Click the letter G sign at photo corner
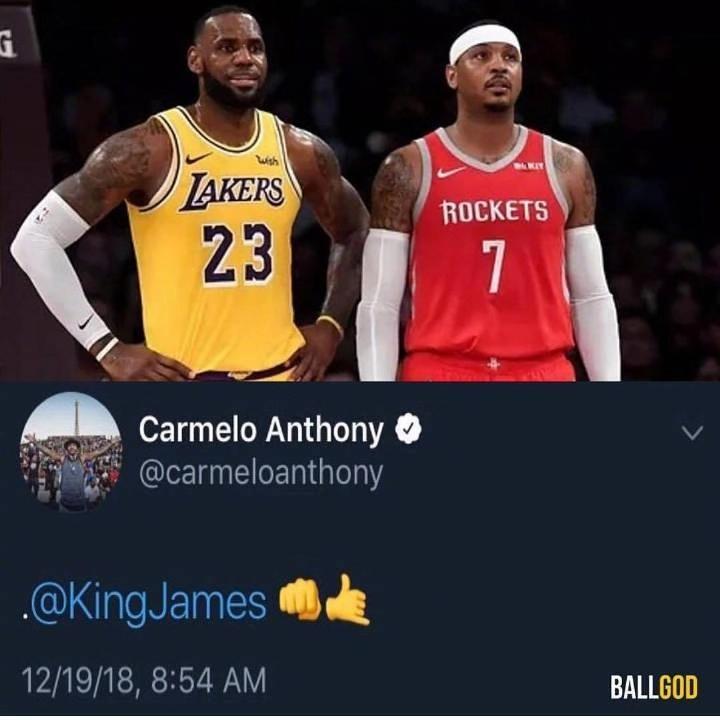This screenshot has height=720, width=720. (x=8, y=46)
